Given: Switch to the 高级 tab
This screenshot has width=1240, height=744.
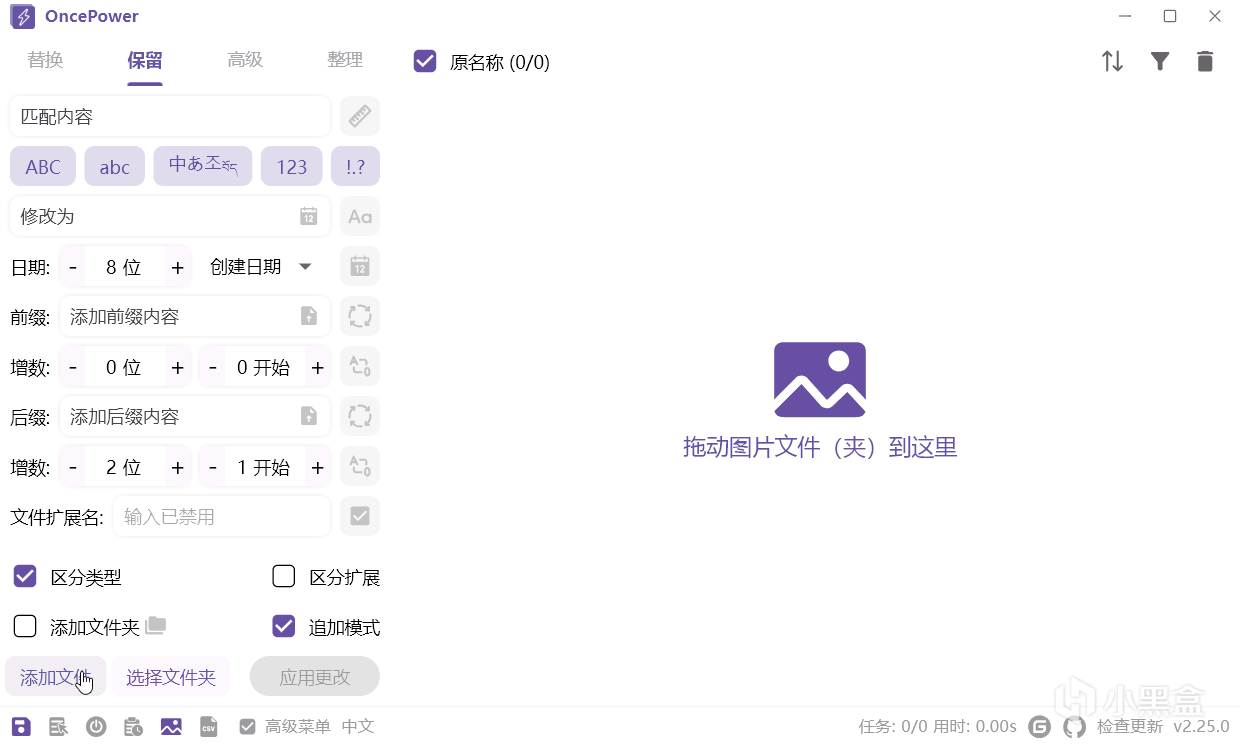Looking at the screenshot, I should point(245,60).
